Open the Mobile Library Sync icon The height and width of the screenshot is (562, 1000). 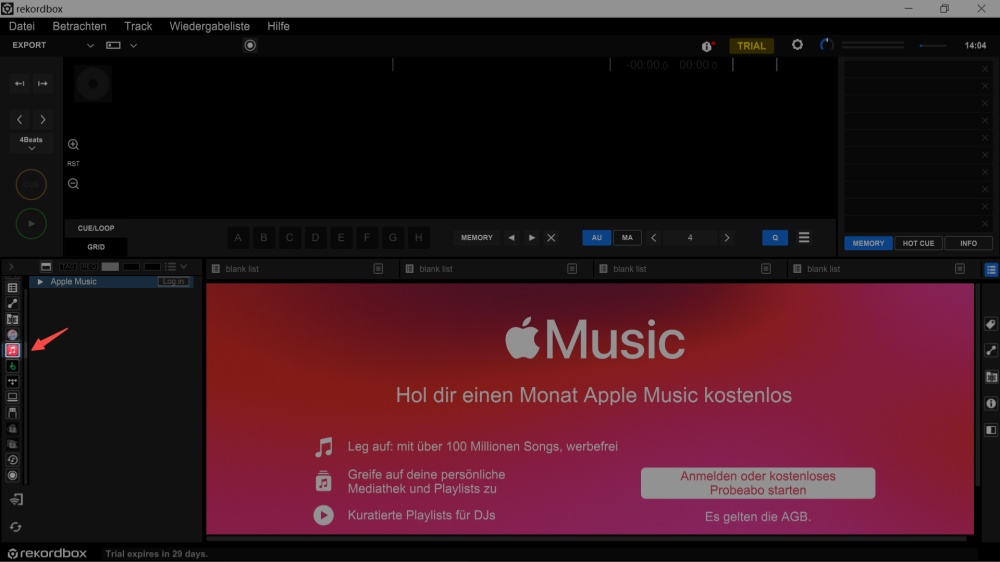pos(16,499)
